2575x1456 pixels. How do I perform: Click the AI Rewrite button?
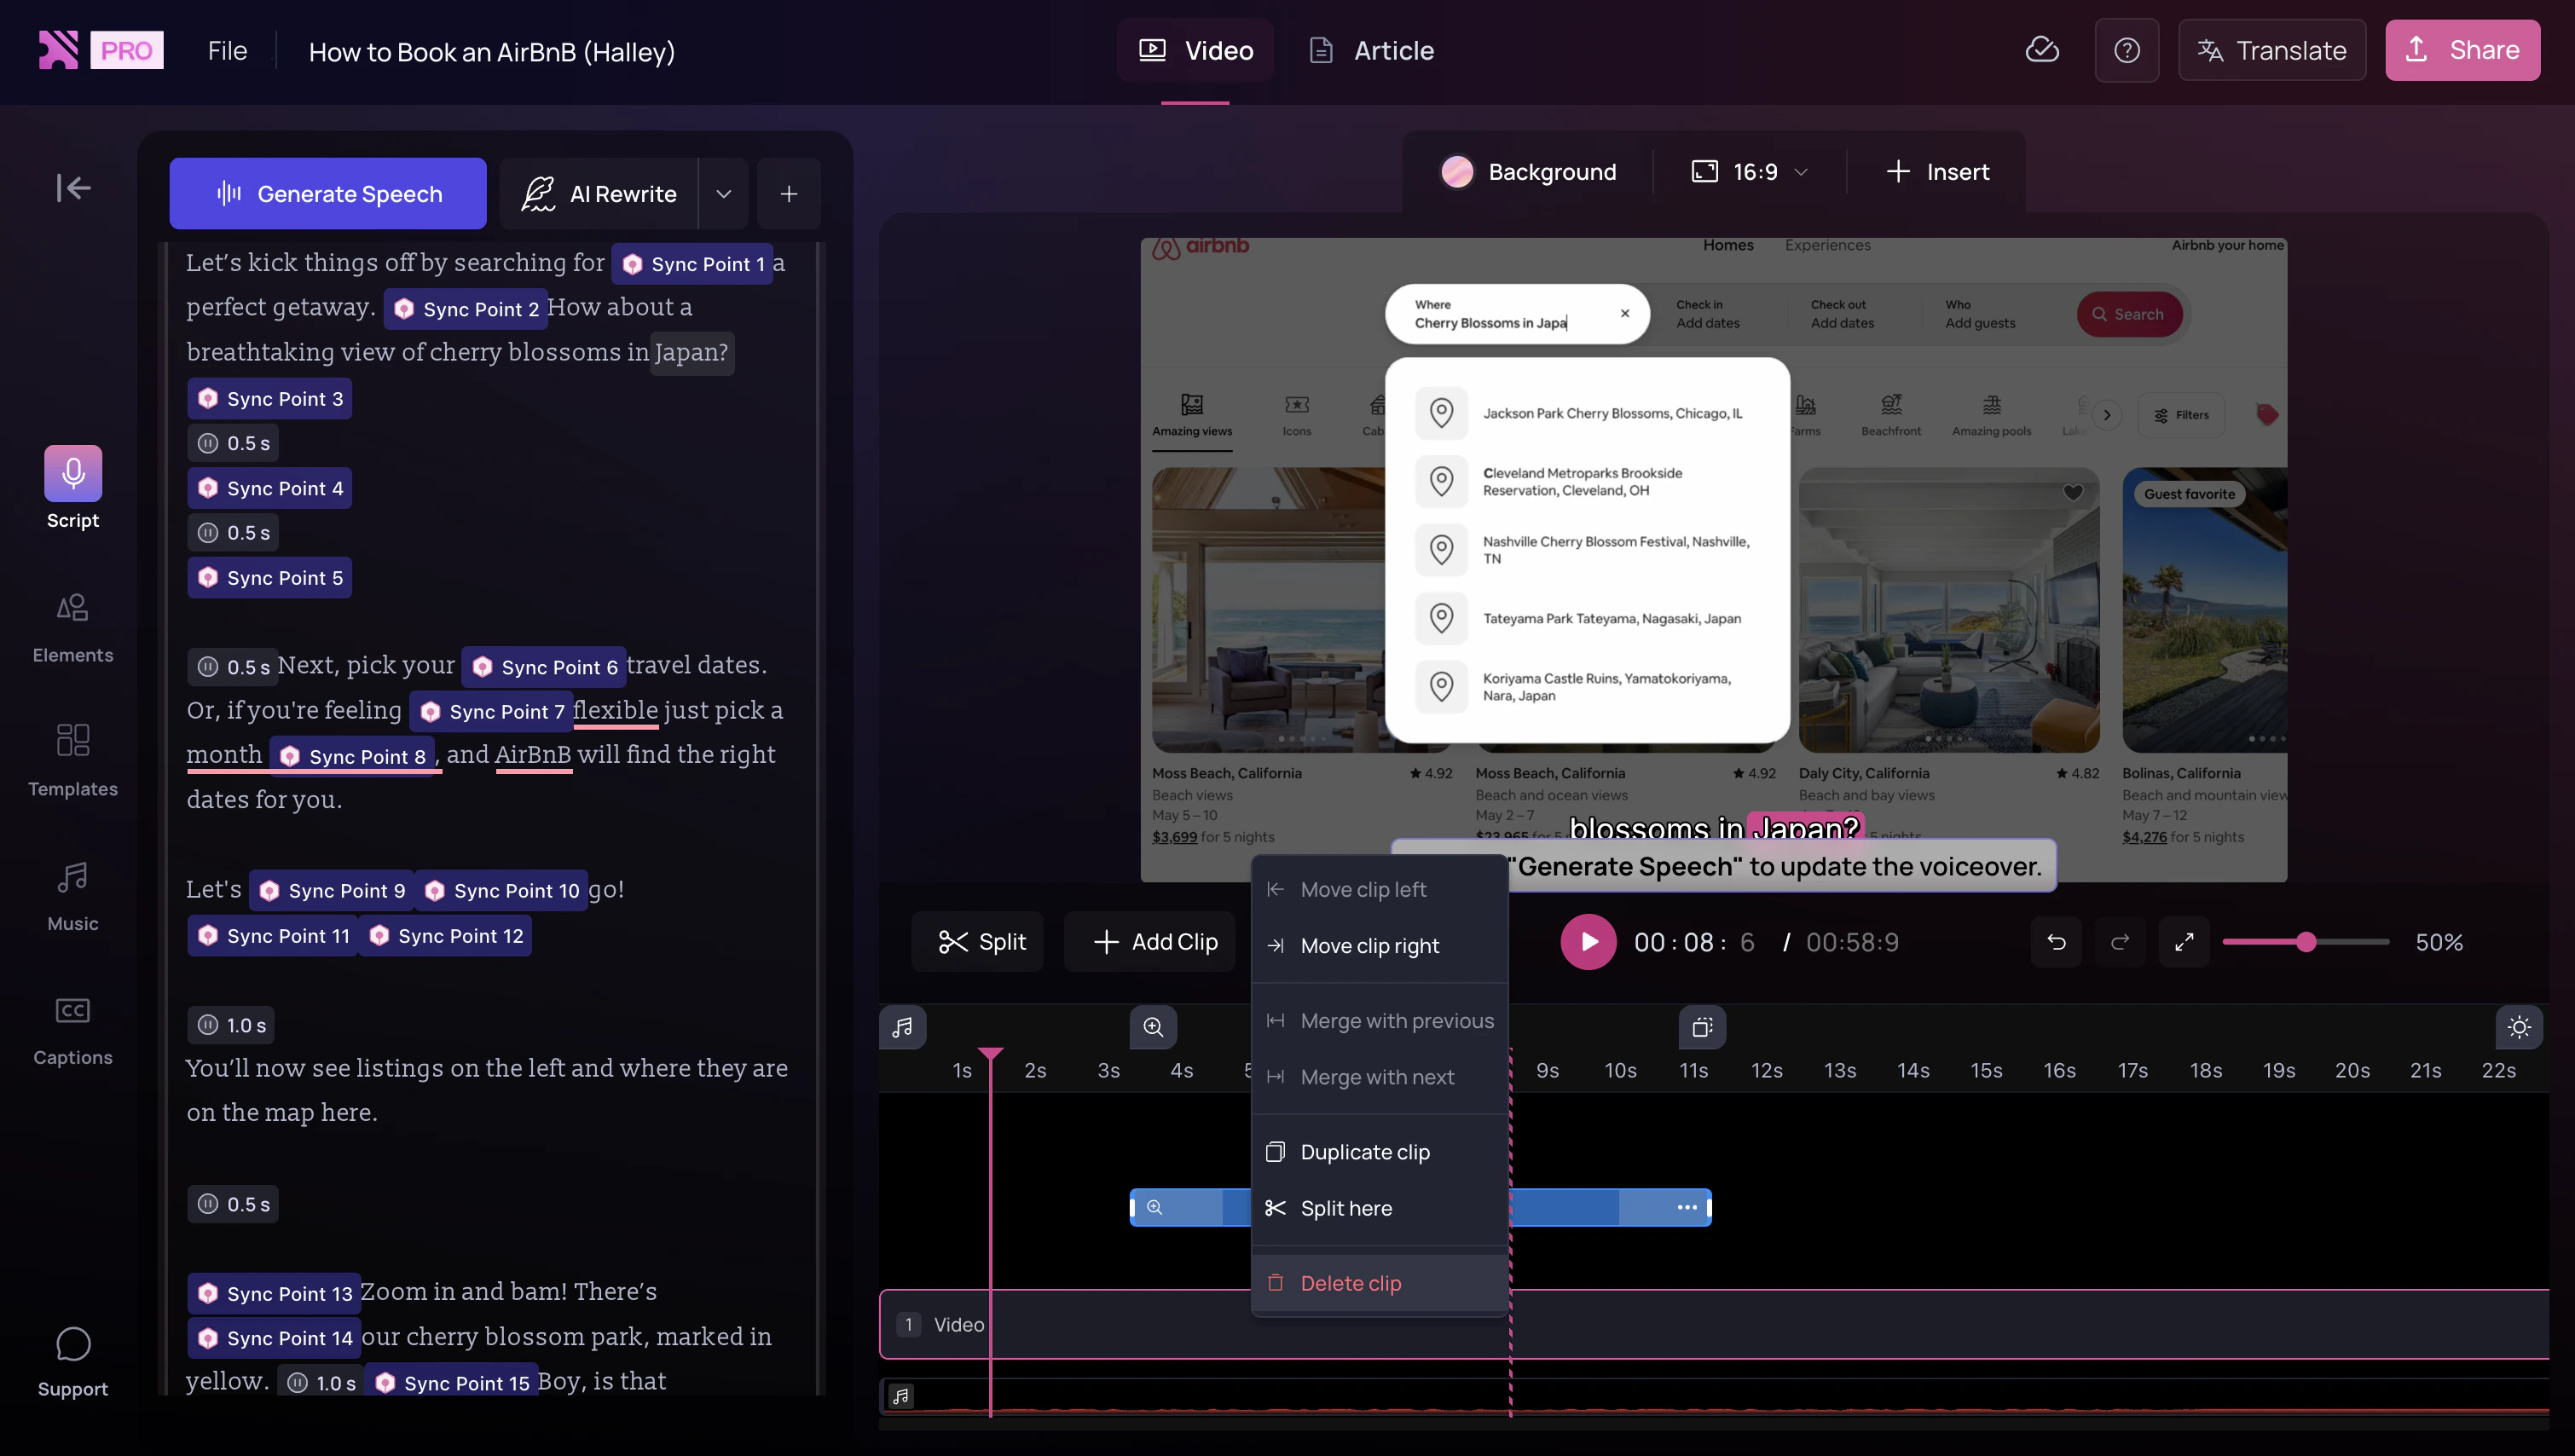pyautogui.click(x=599, y=194)
